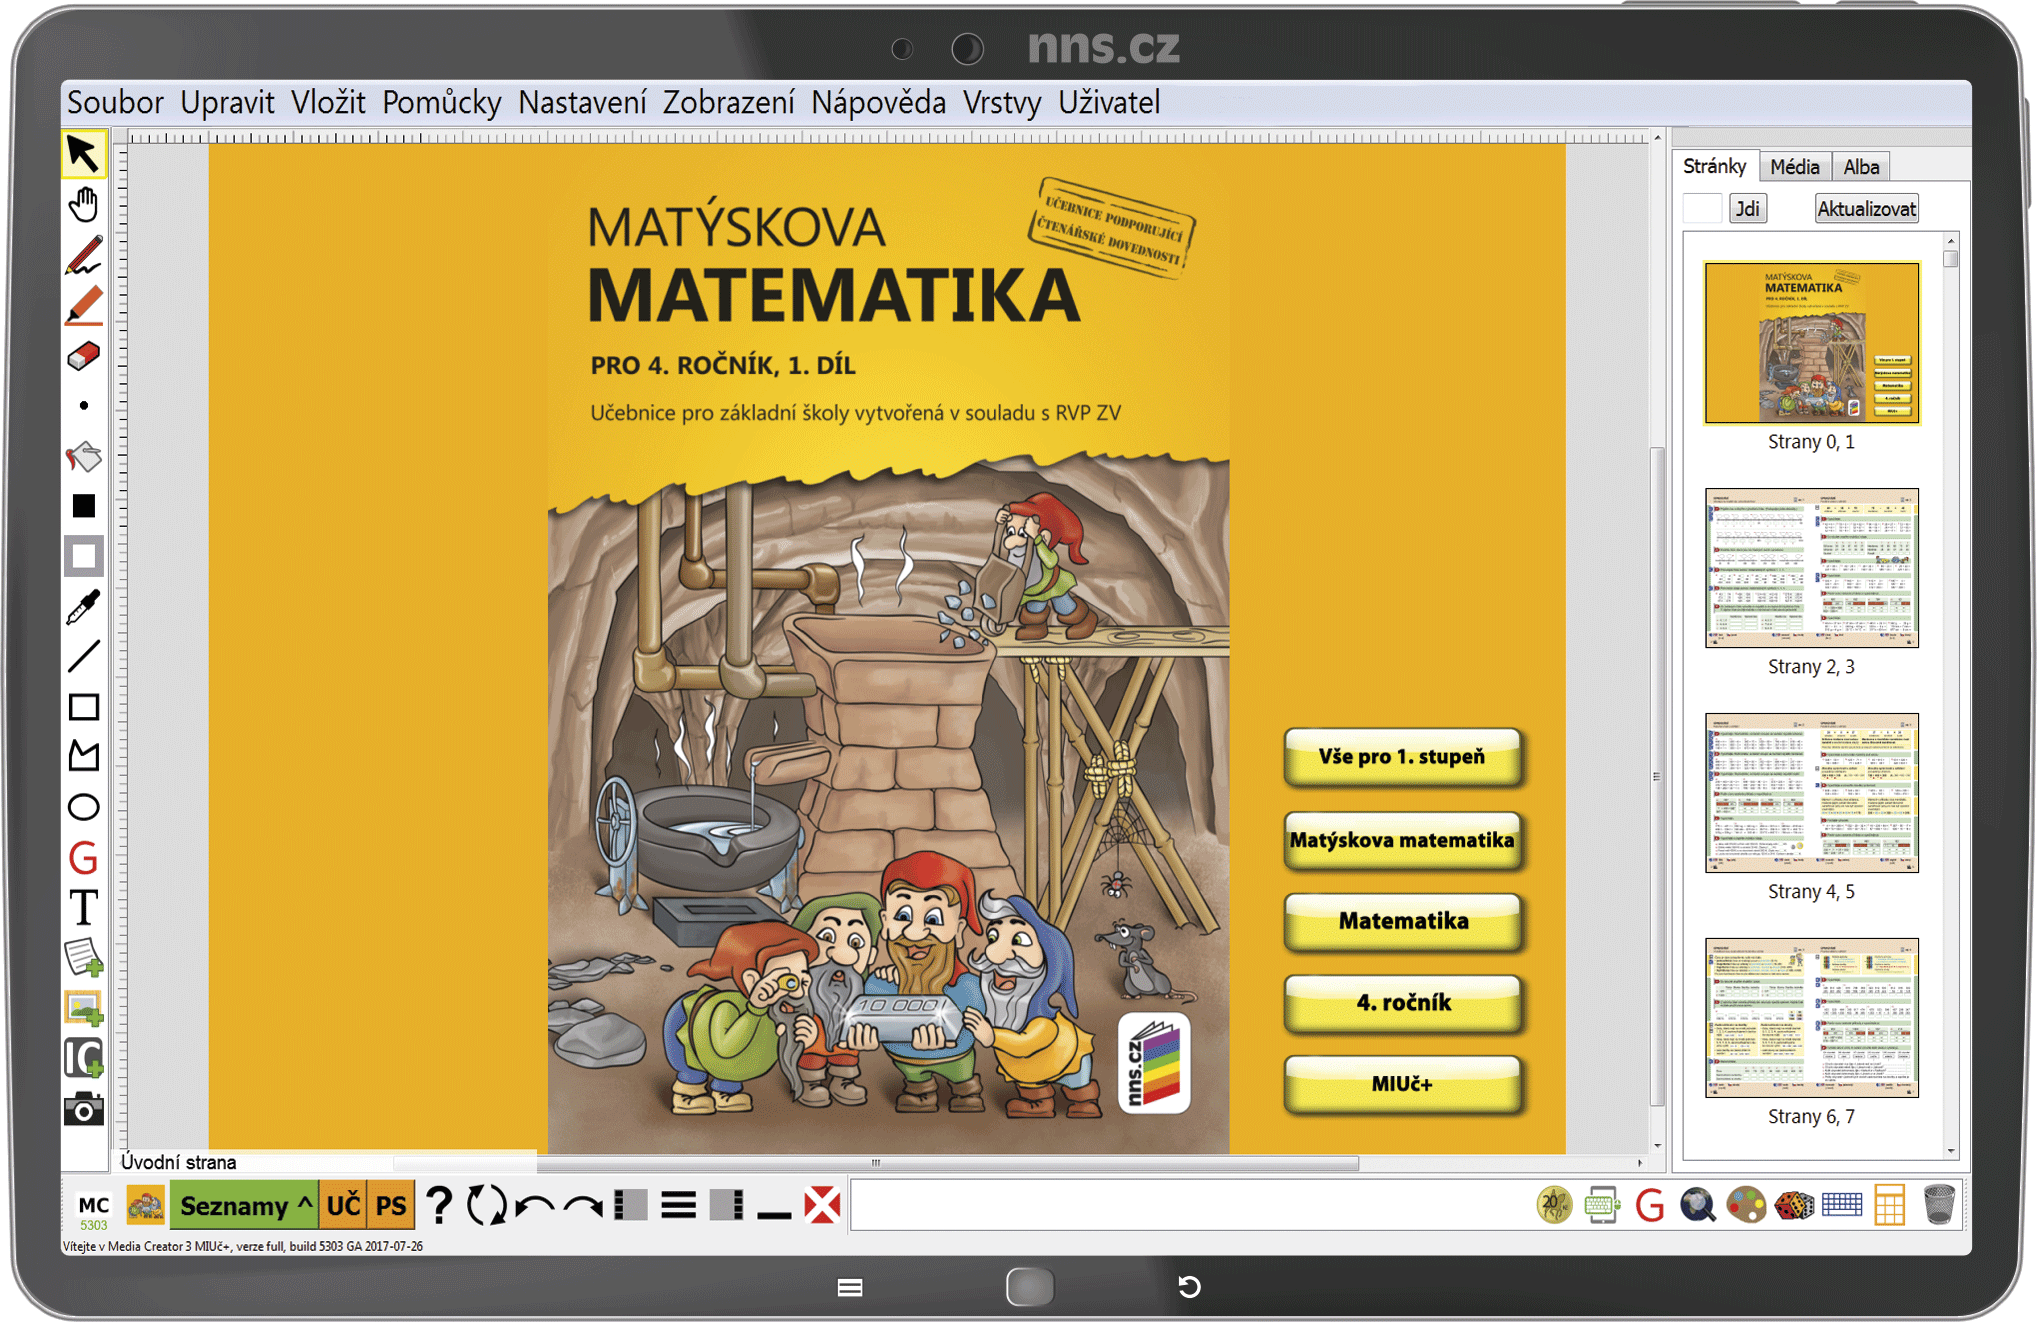Viewport: 2038px width, 1322px height.
Task: Click the trash bin icon
Action: click(x=1938, y=1205)
